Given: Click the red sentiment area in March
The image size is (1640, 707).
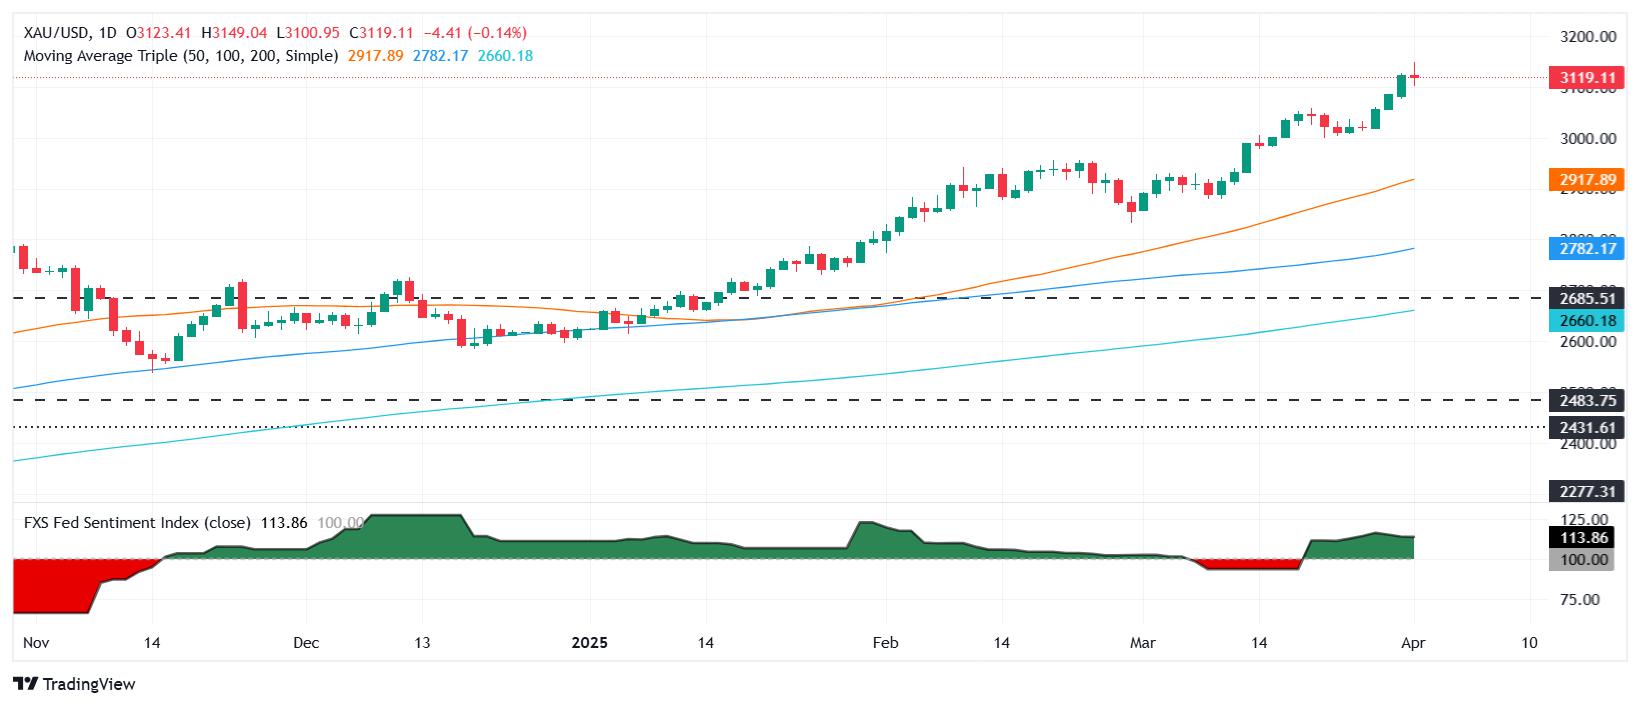Looking at the screenshot, I should point(1250,565).
